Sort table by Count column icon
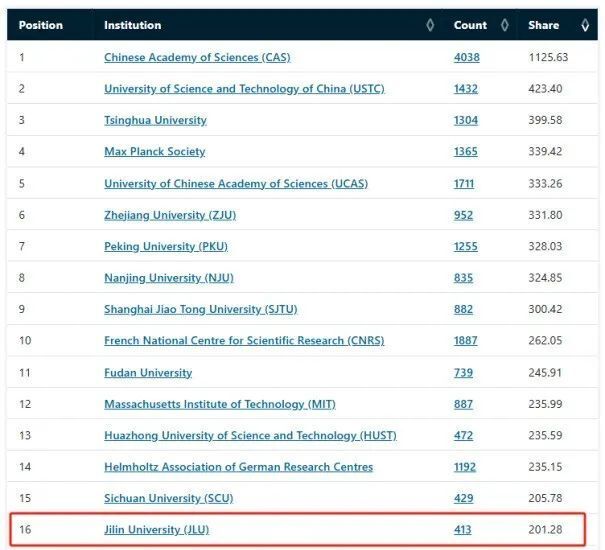Image resolution: width=605 pixels, height=550 pixels. coord(504,25)
